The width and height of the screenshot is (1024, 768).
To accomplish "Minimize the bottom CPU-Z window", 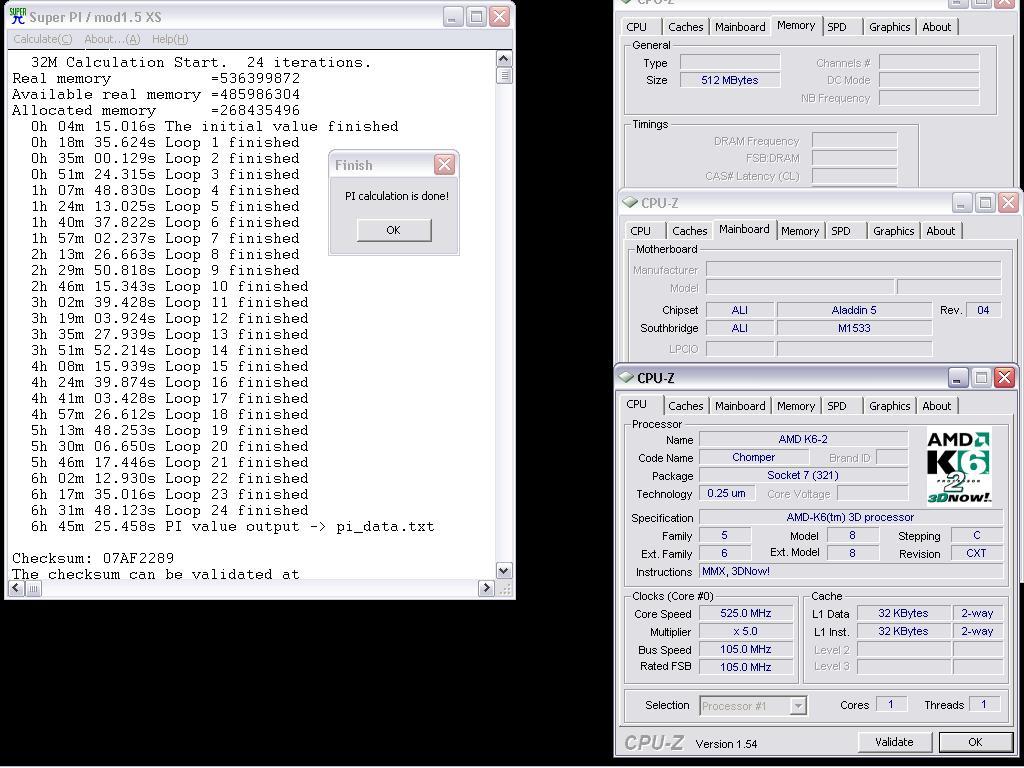I will pyautogui.click(x=957, y=377).
